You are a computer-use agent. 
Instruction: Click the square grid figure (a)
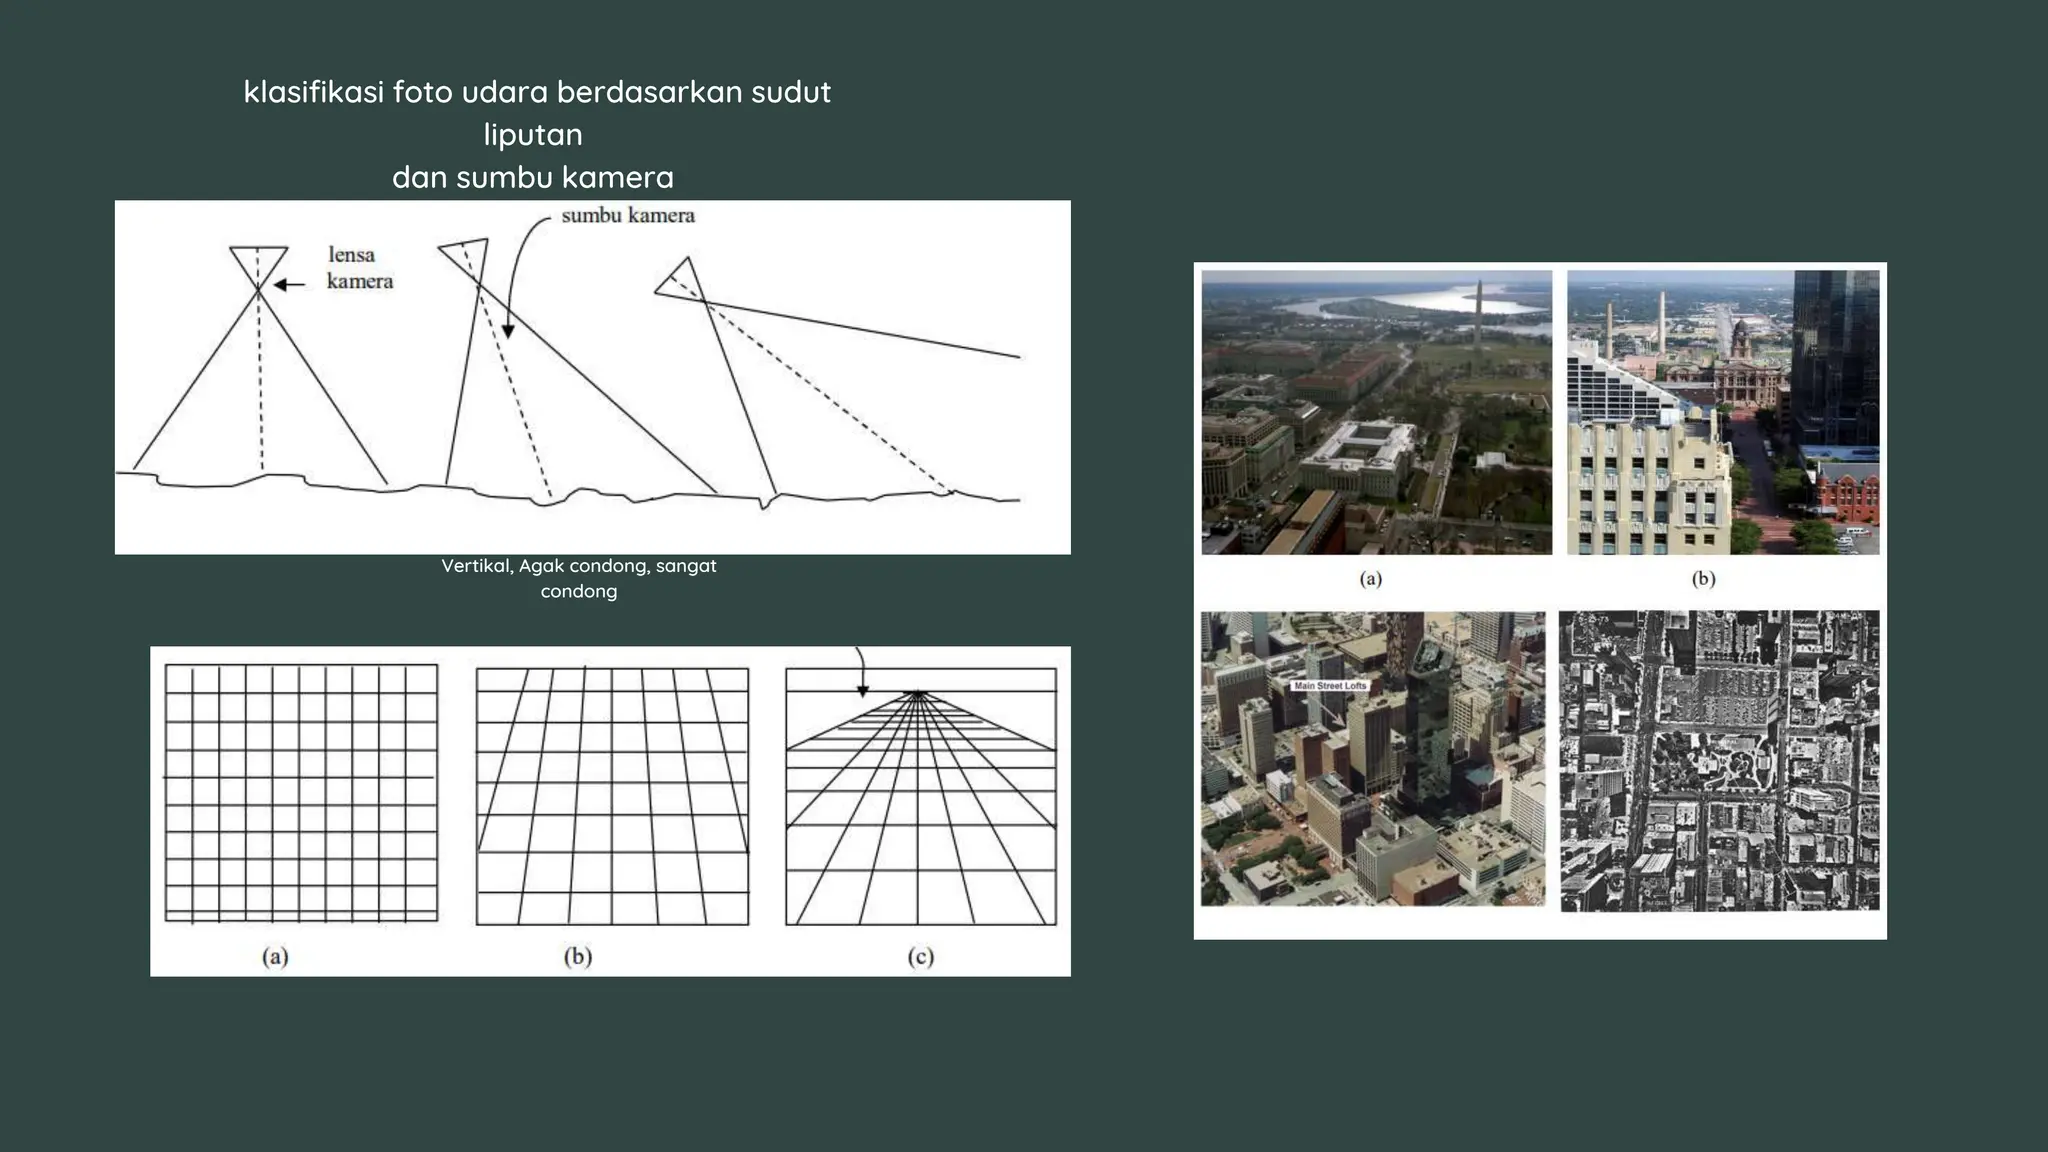pos(301,792)
